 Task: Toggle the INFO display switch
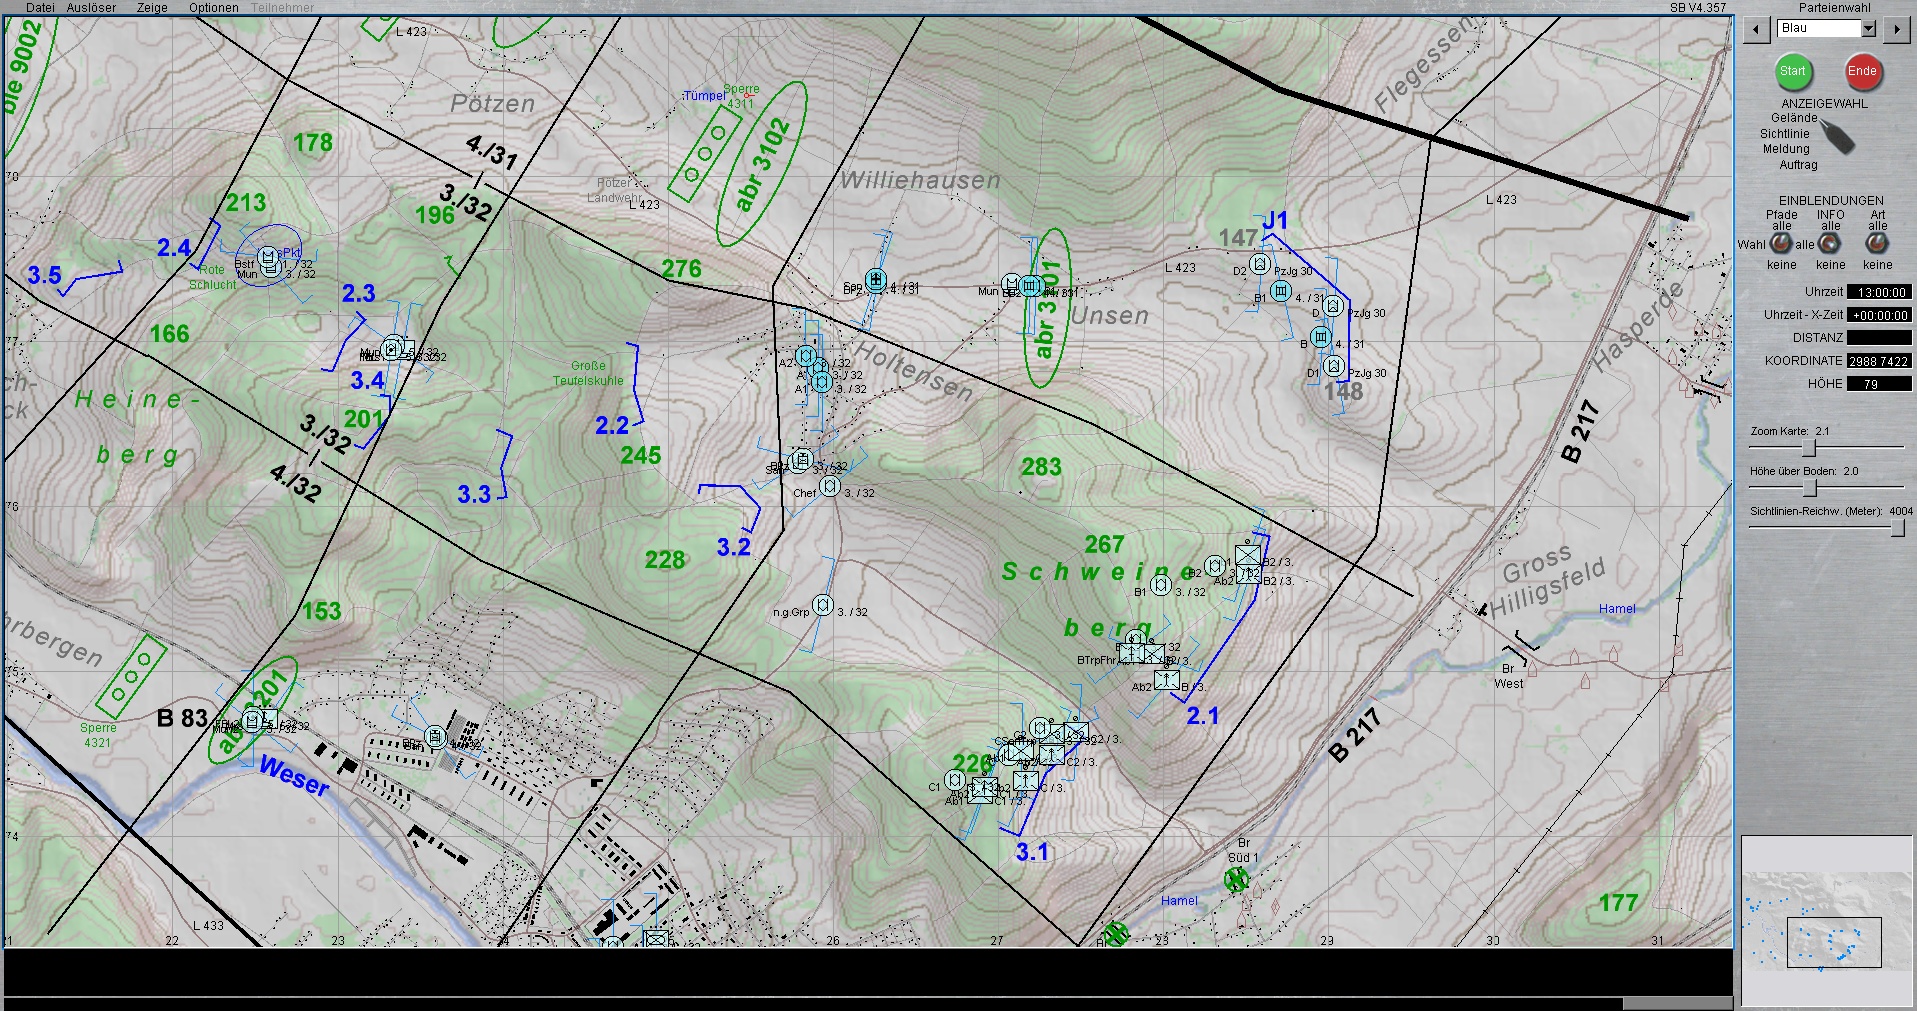[x=1830, y=243]
